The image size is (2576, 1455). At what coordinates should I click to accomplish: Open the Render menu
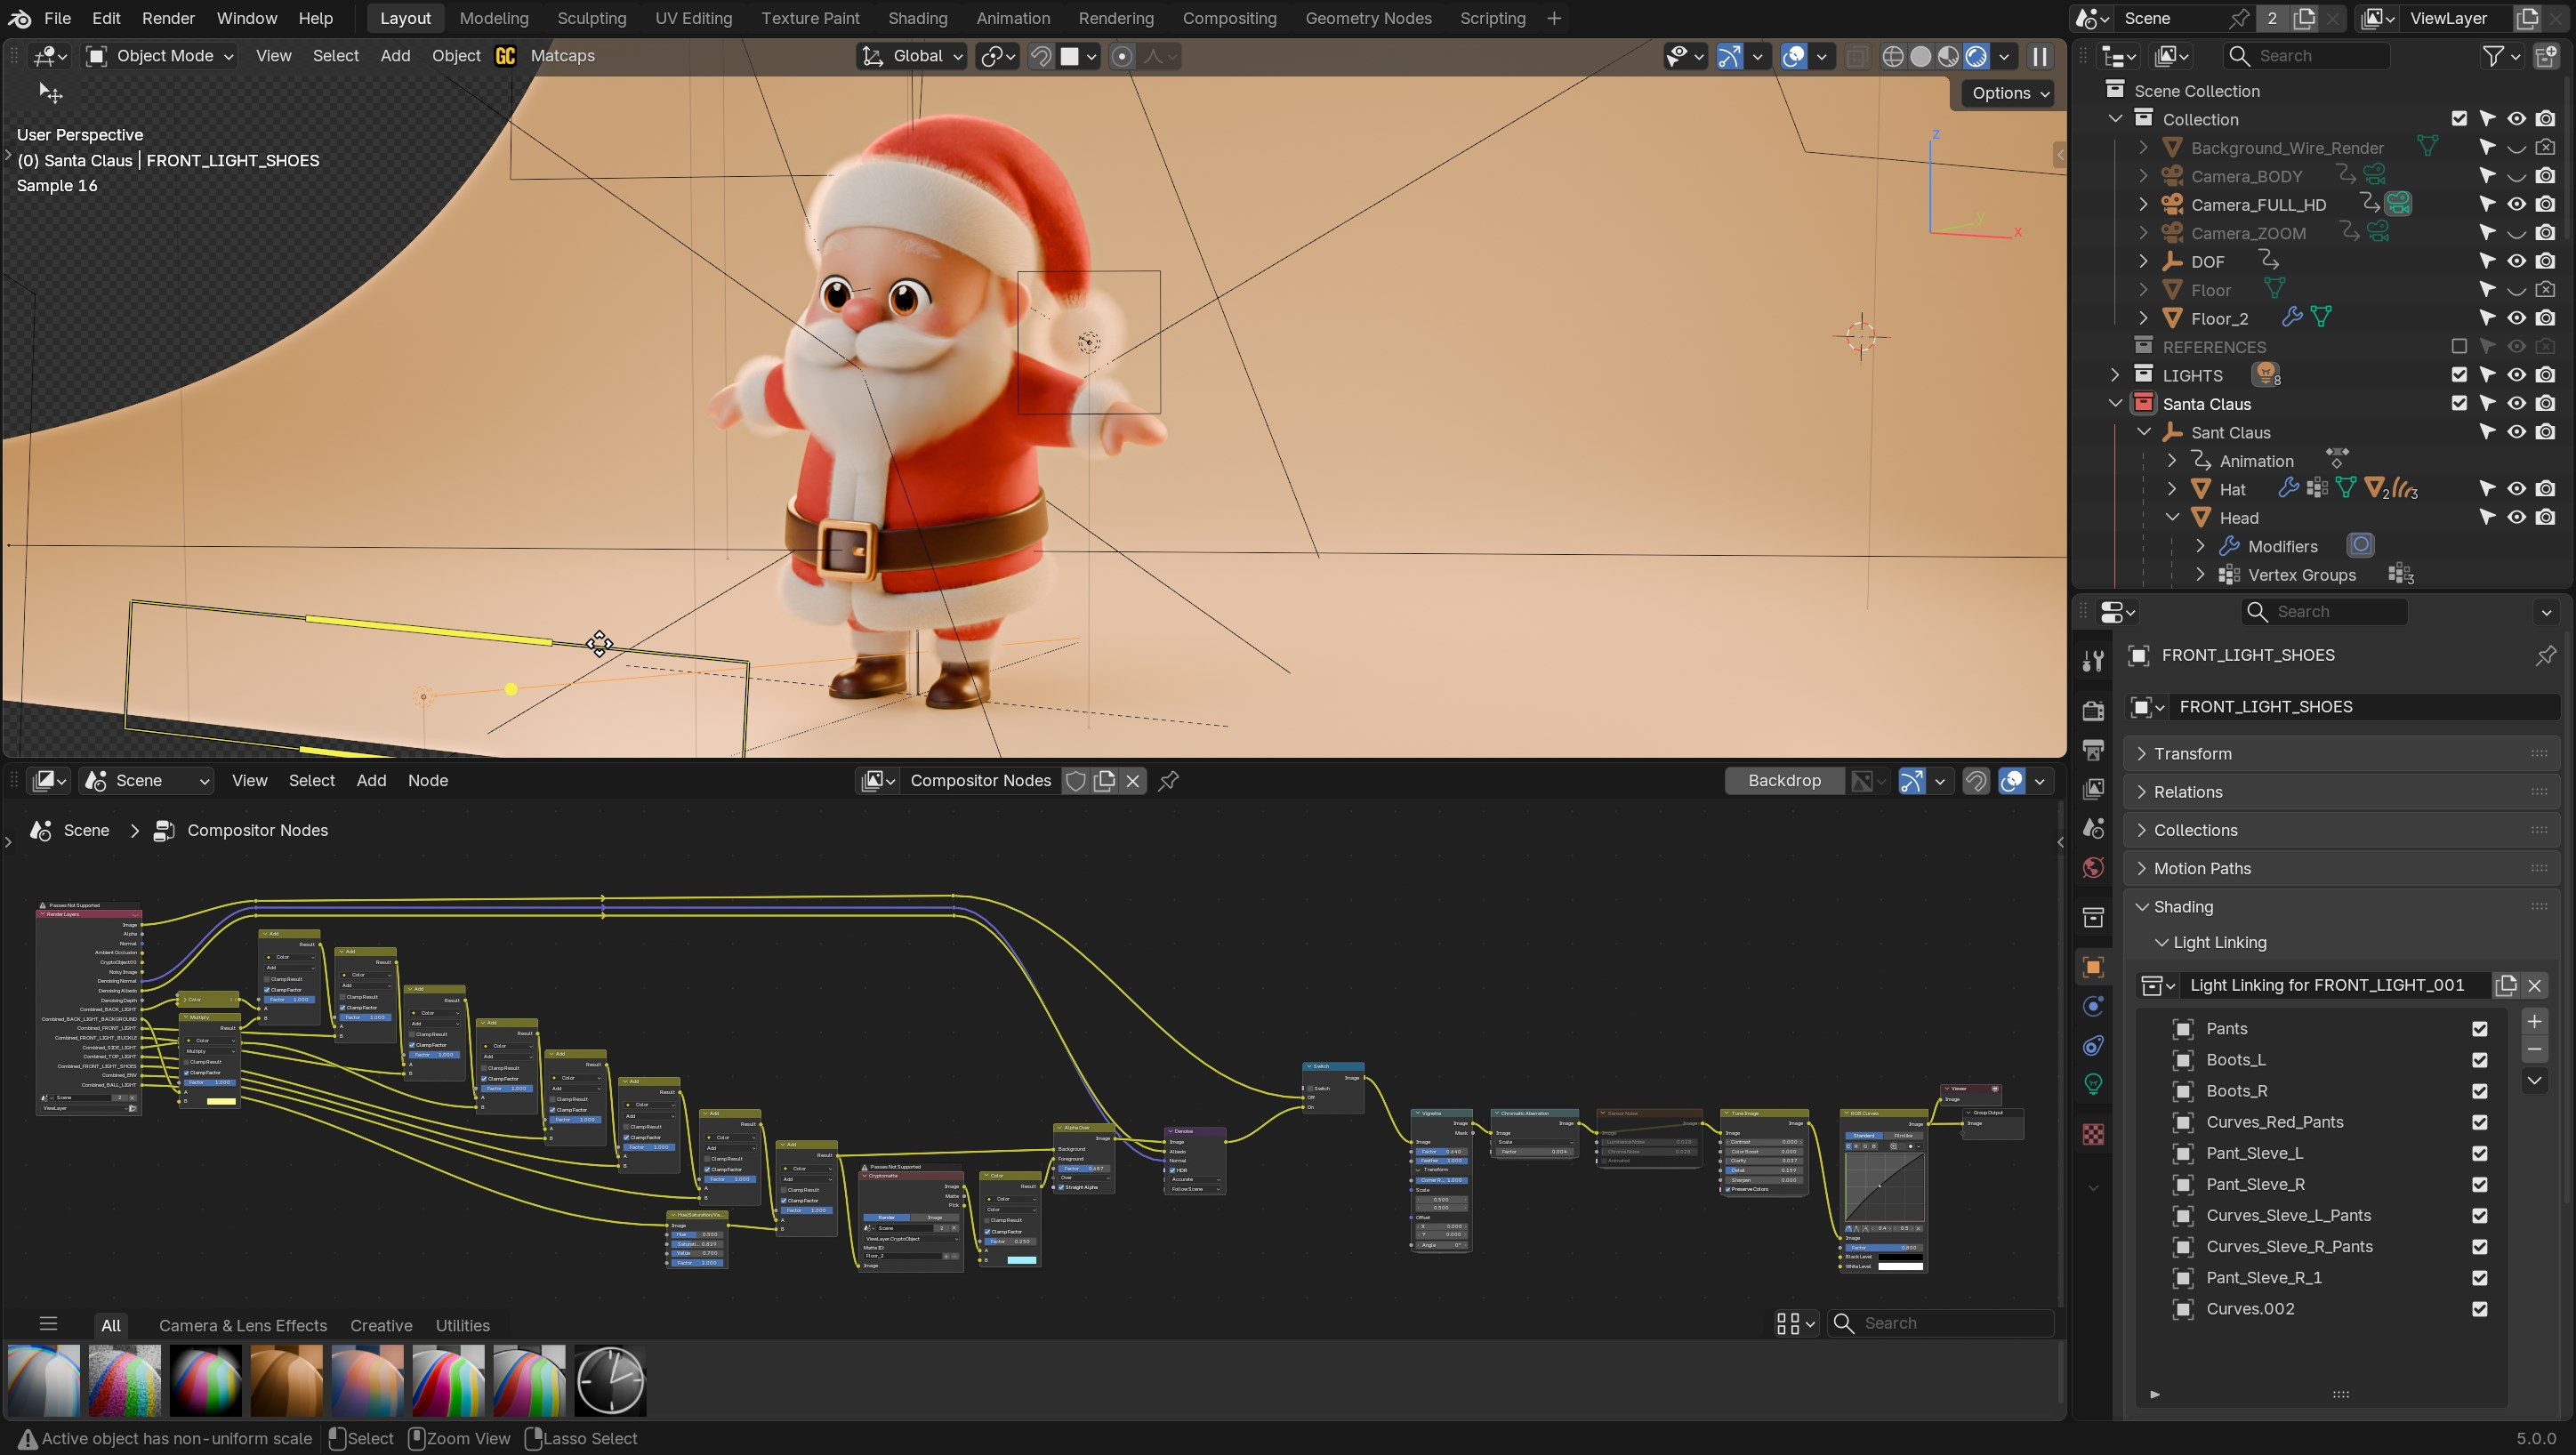(168, 18)
